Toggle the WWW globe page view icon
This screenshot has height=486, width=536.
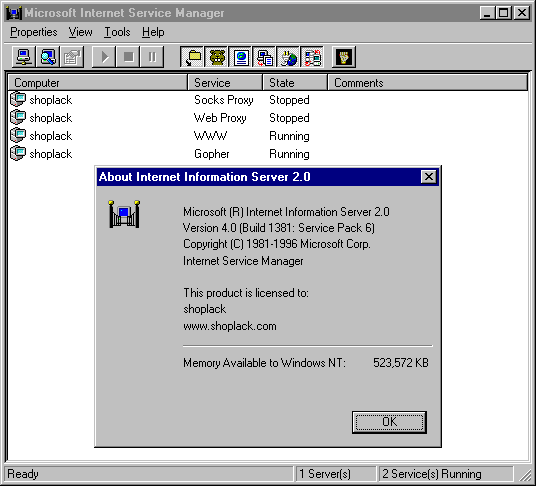coord(241,57)
